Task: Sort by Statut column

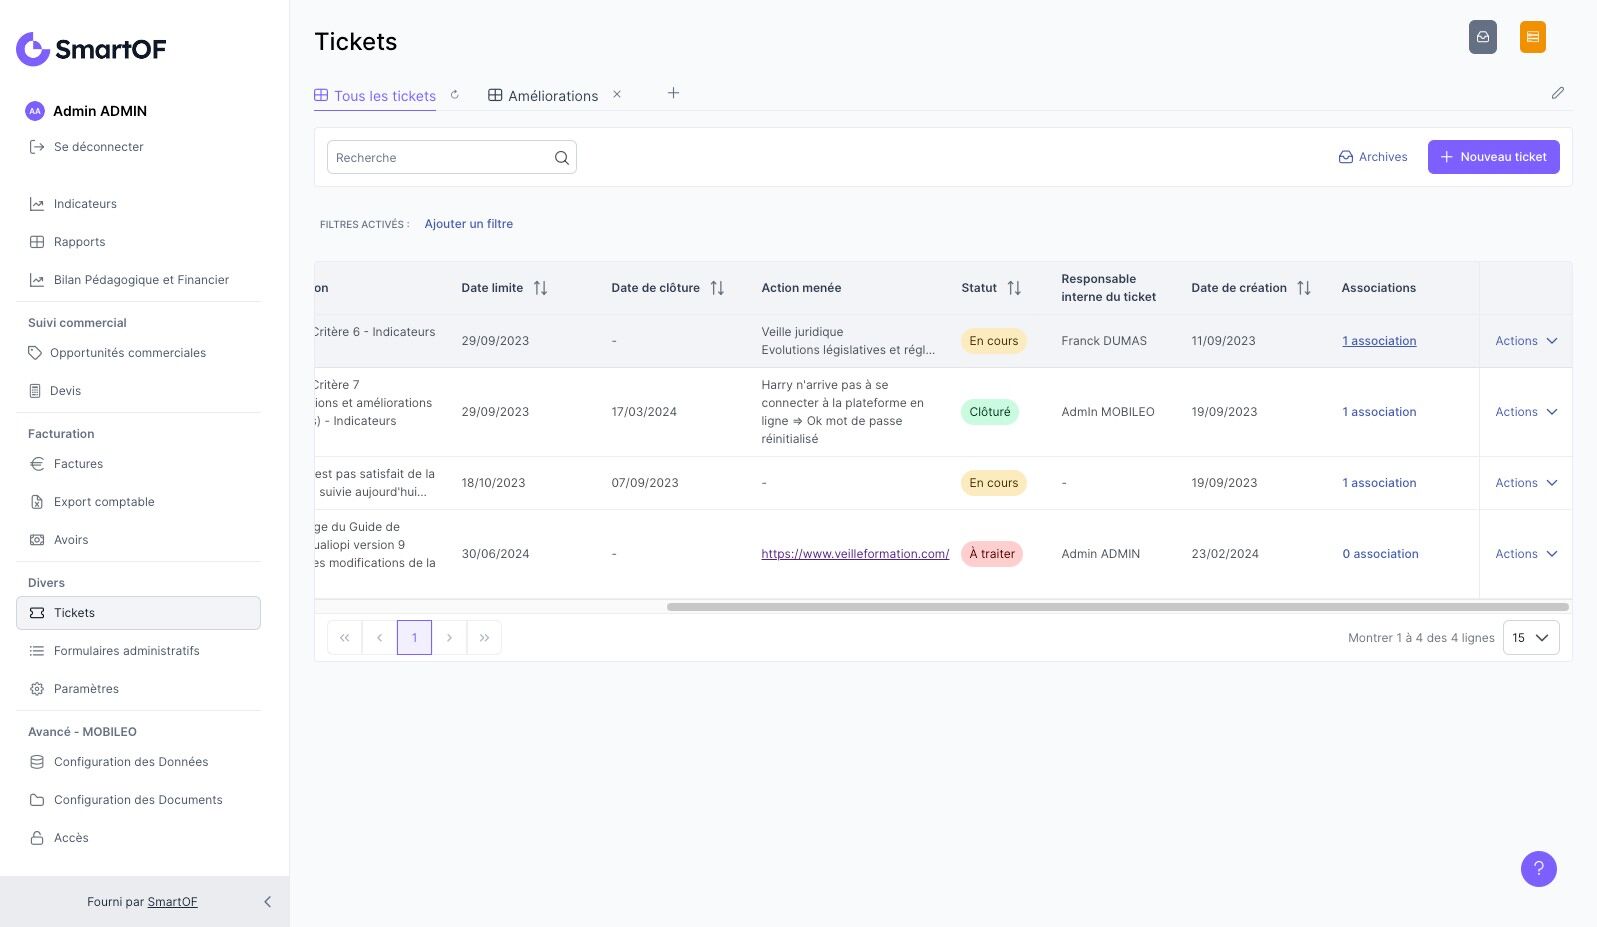Action: [1014, 288]
